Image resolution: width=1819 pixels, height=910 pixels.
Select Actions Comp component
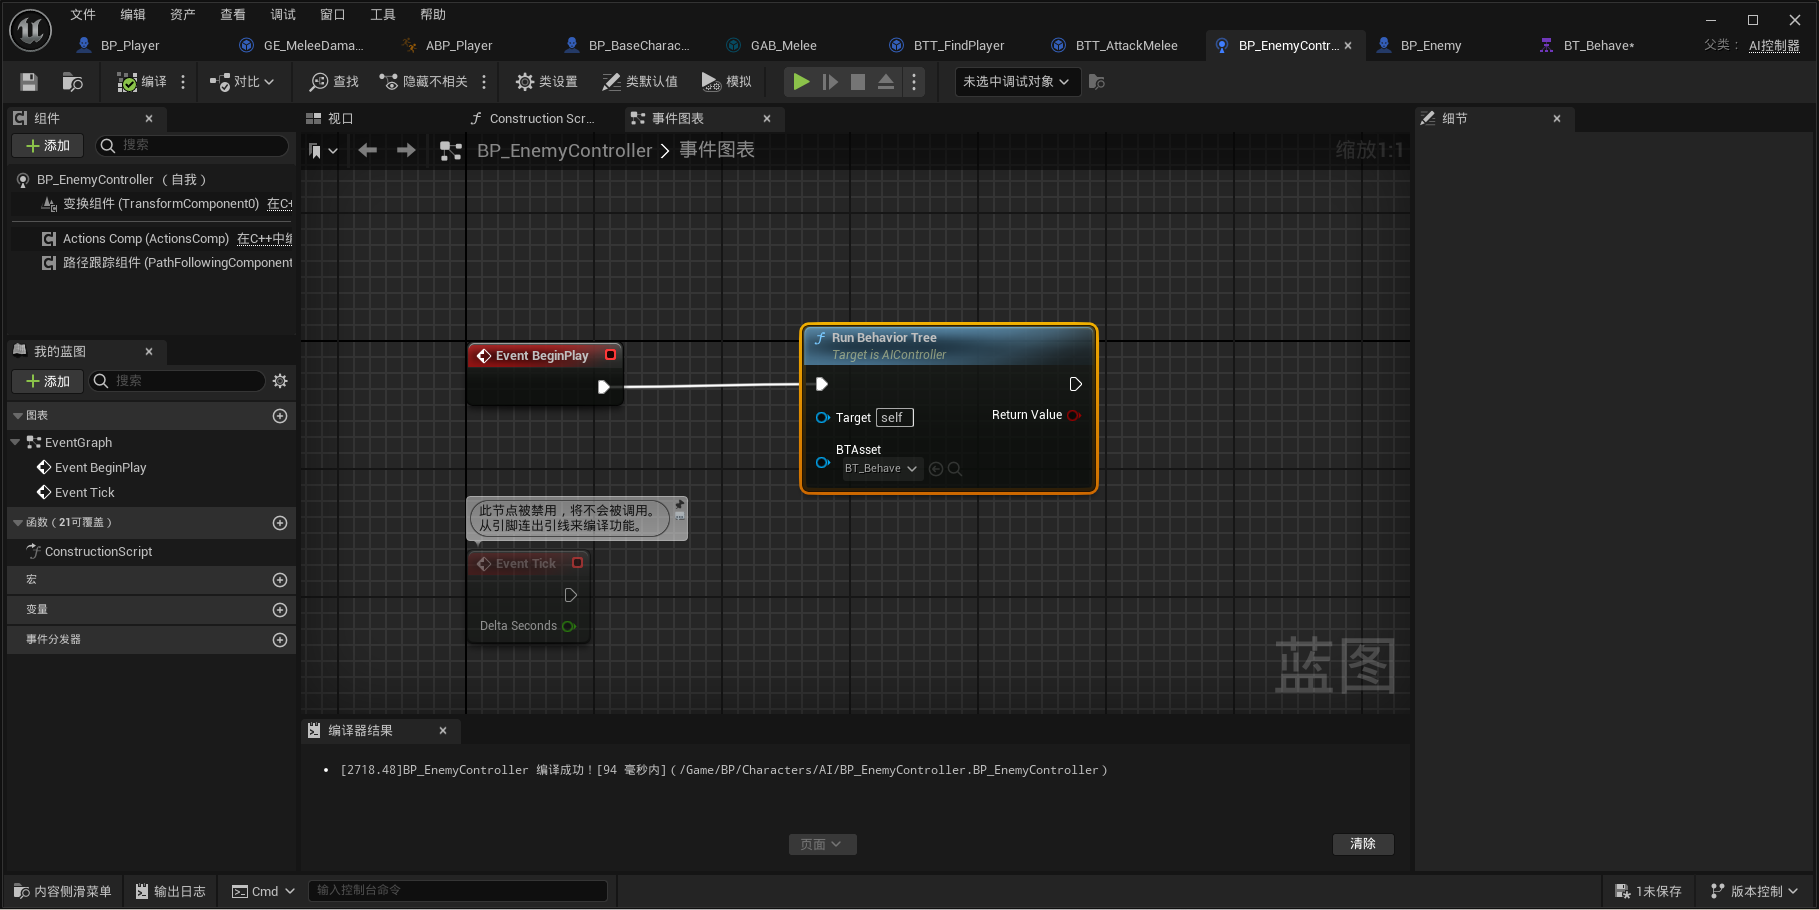pos(146,239)
